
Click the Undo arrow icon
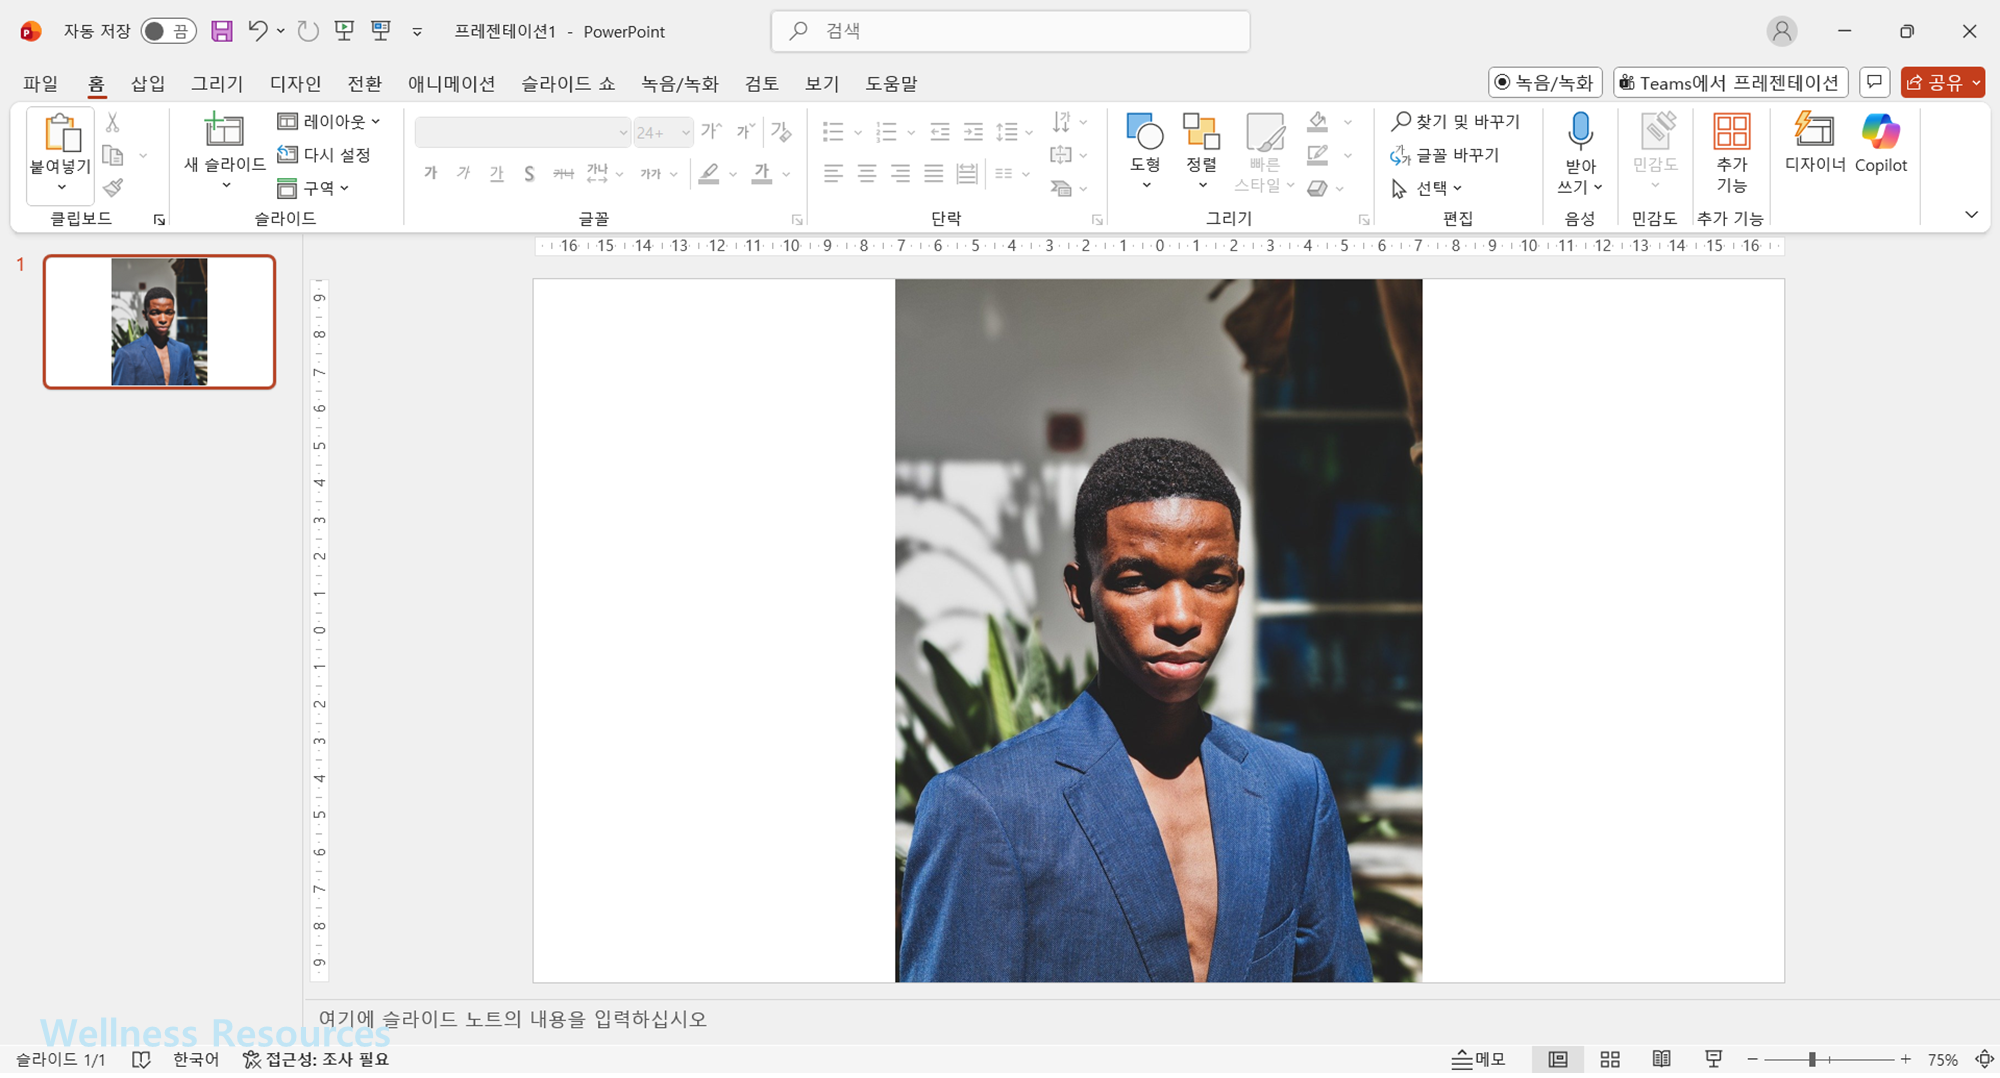tap(258, 31)
